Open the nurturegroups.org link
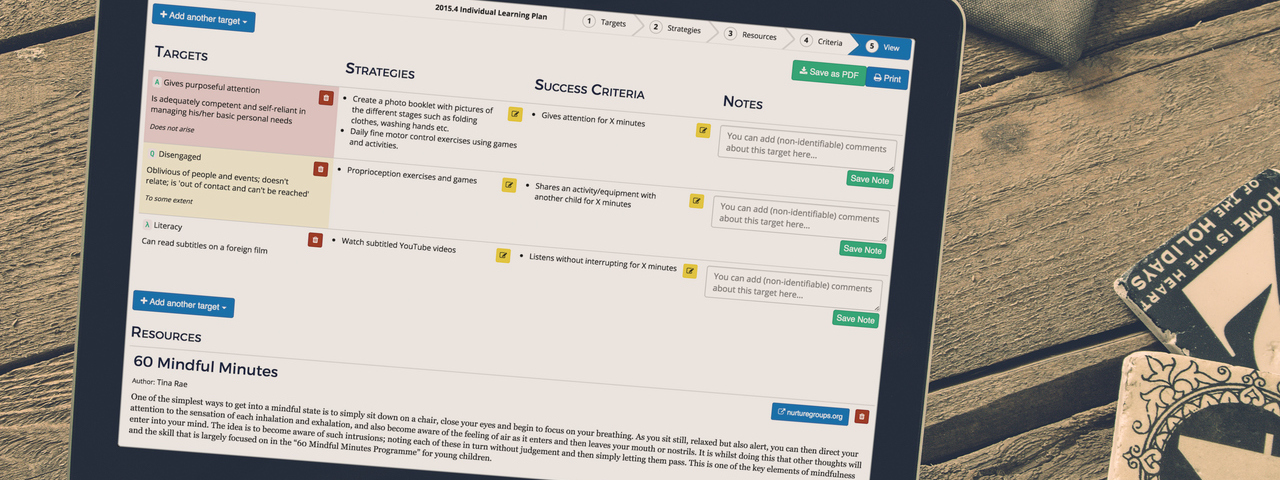Viewport: 1280px width, 480px height. [810, 414]
